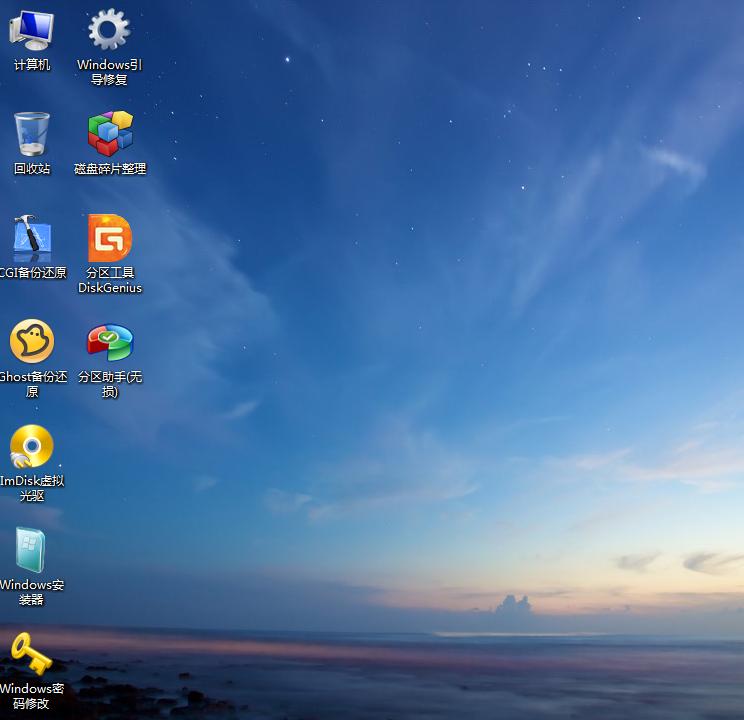Screen dimensions: 744x720
Task: Select the Windows引导修复 gear icon
Action: coord(109,29)
